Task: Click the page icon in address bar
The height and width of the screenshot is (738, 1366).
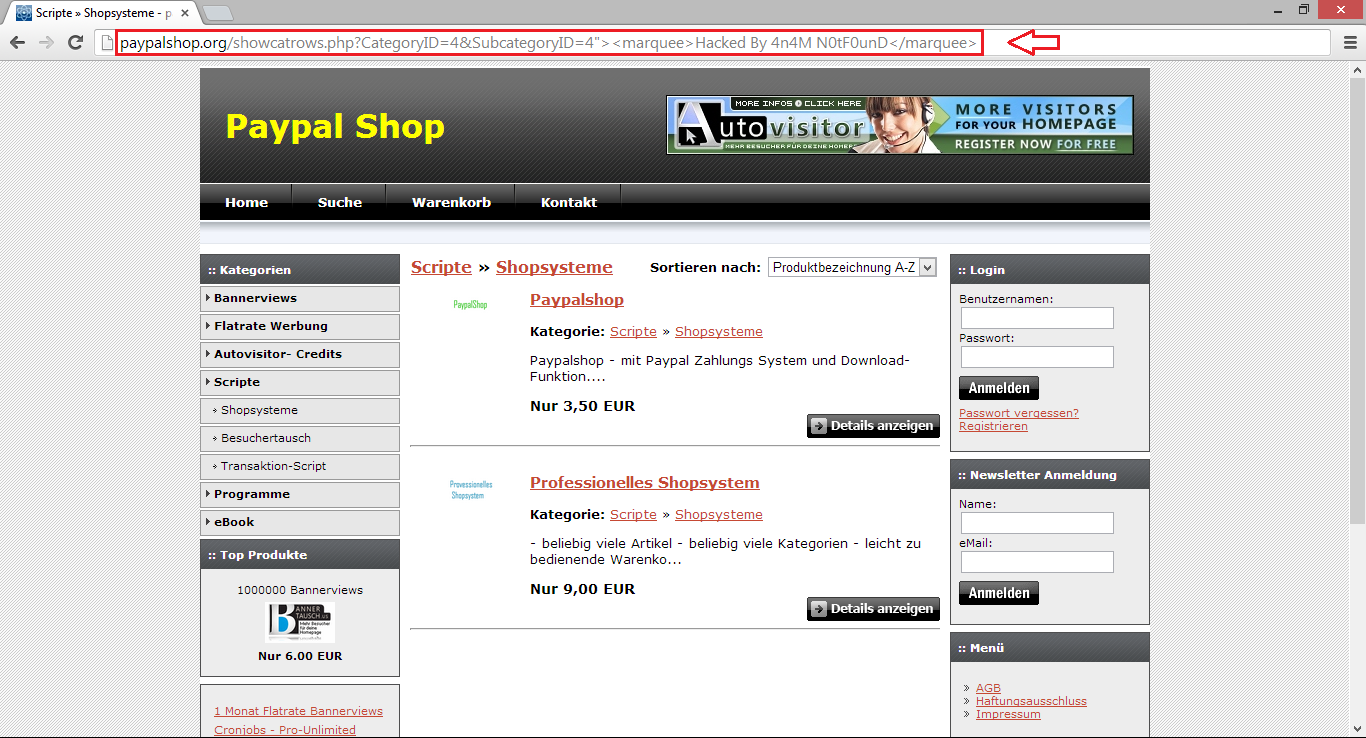Action: (x=108, y=43)
